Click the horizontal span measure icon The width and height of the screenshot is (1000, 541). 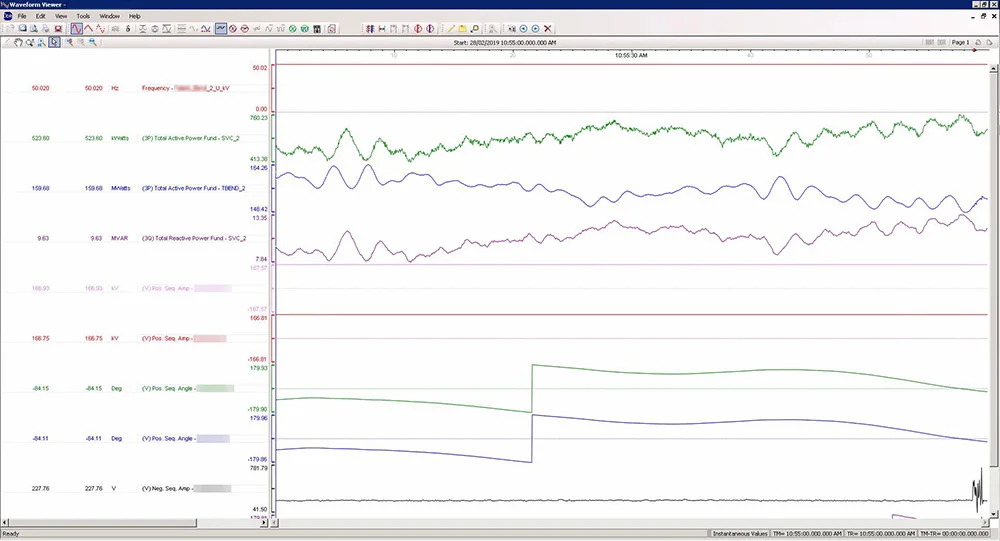(381, 29)
